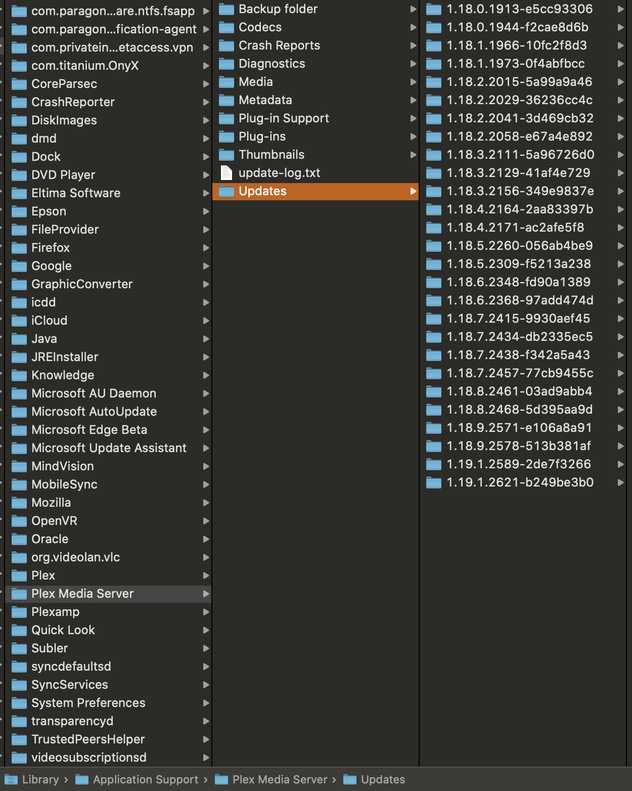Click the Plexamp folder icon
The height and width of the screenshot is (791, 632).
[x=19, y=612]
